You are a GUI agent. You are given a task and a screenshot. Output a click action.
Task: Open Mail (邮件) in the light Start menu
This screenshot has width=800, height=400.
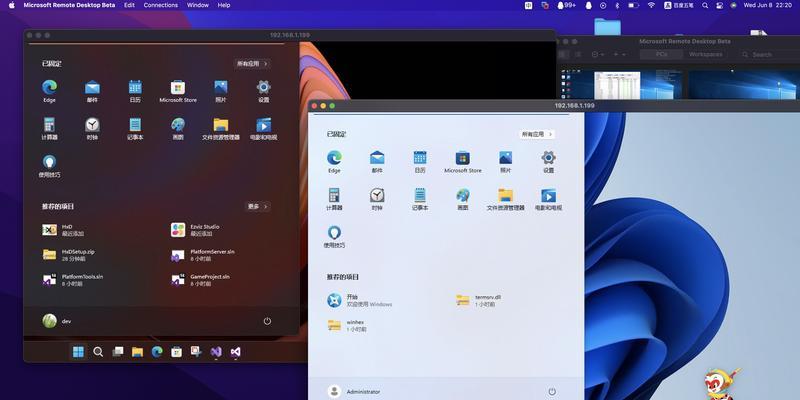coord(377,162)
